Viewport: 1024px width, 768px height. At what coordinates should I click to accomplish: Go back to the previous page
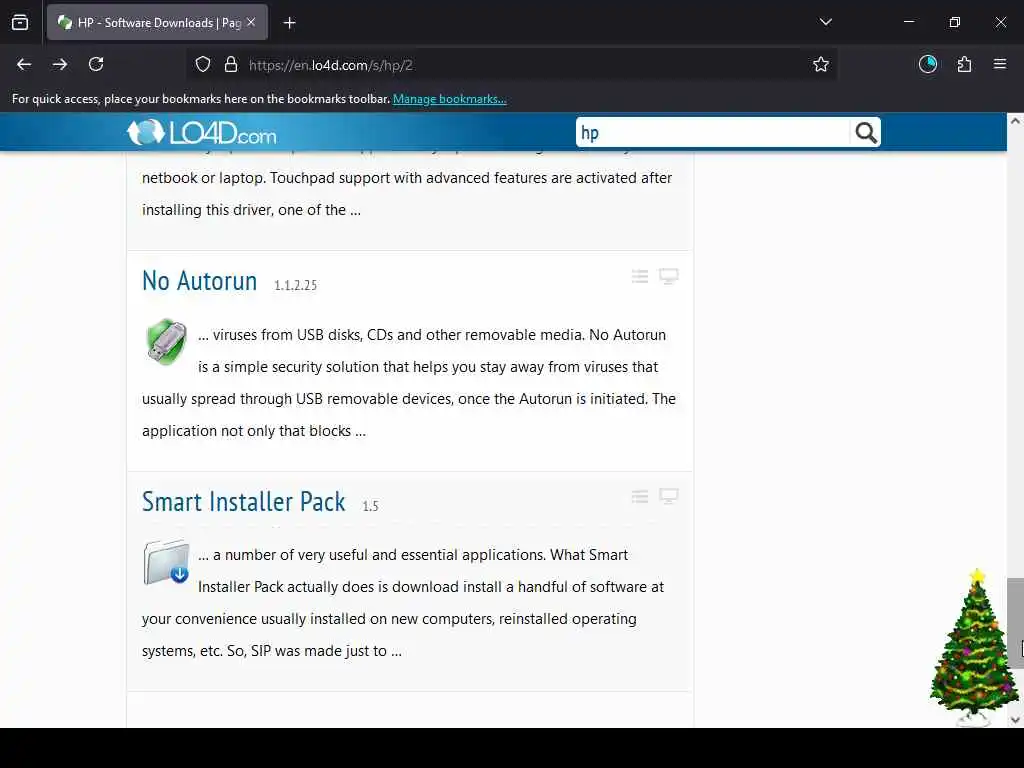[24, 64]
